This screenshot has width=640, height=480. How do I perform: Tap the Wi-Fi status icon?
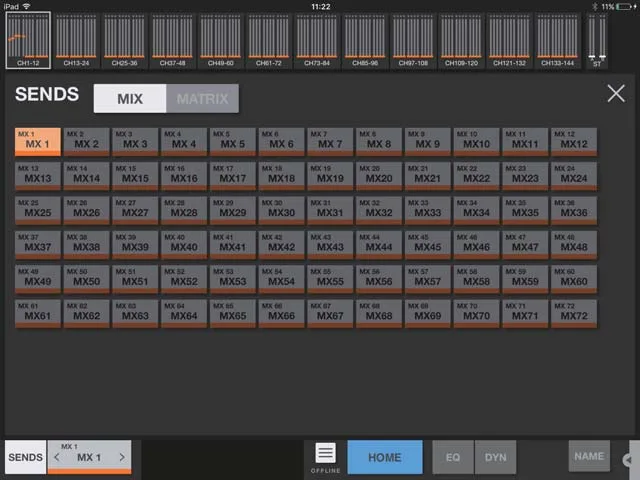point(27,6)
